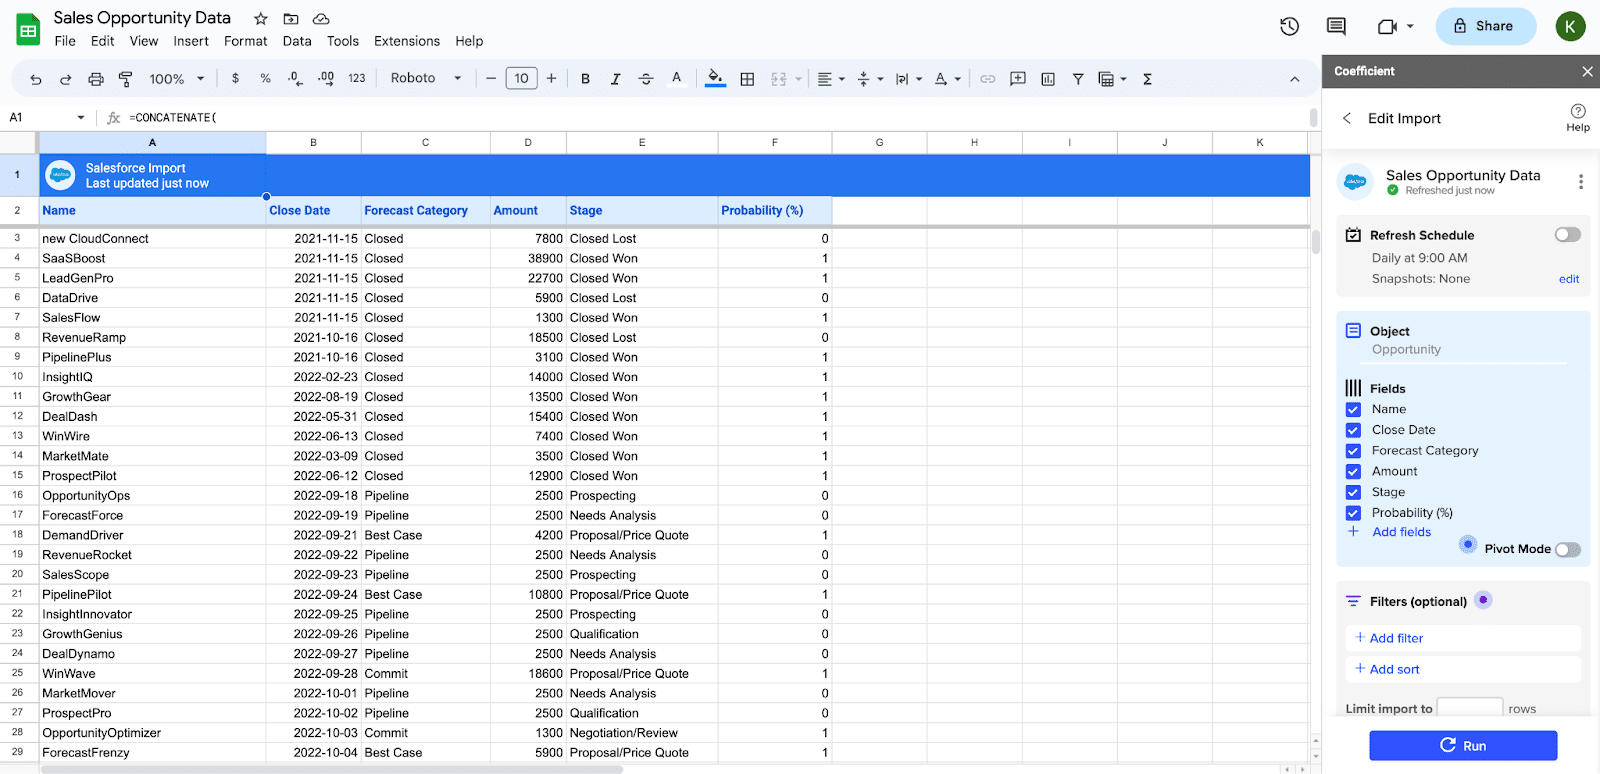This screenshot has height=774, width=1600.
Task: Open the Name box dropdown arrow
Action: 81,118
